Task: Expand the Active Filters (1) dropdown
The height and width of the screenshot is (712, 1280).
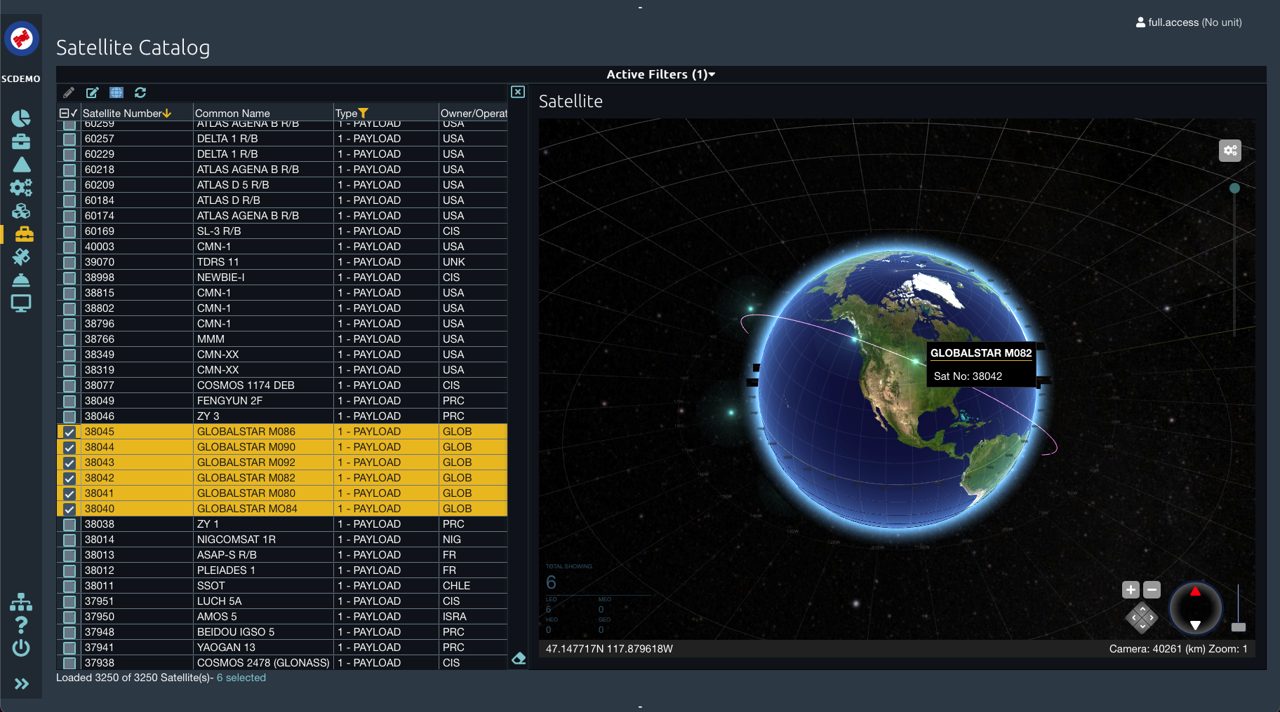Action: click(x=660, y=75)
